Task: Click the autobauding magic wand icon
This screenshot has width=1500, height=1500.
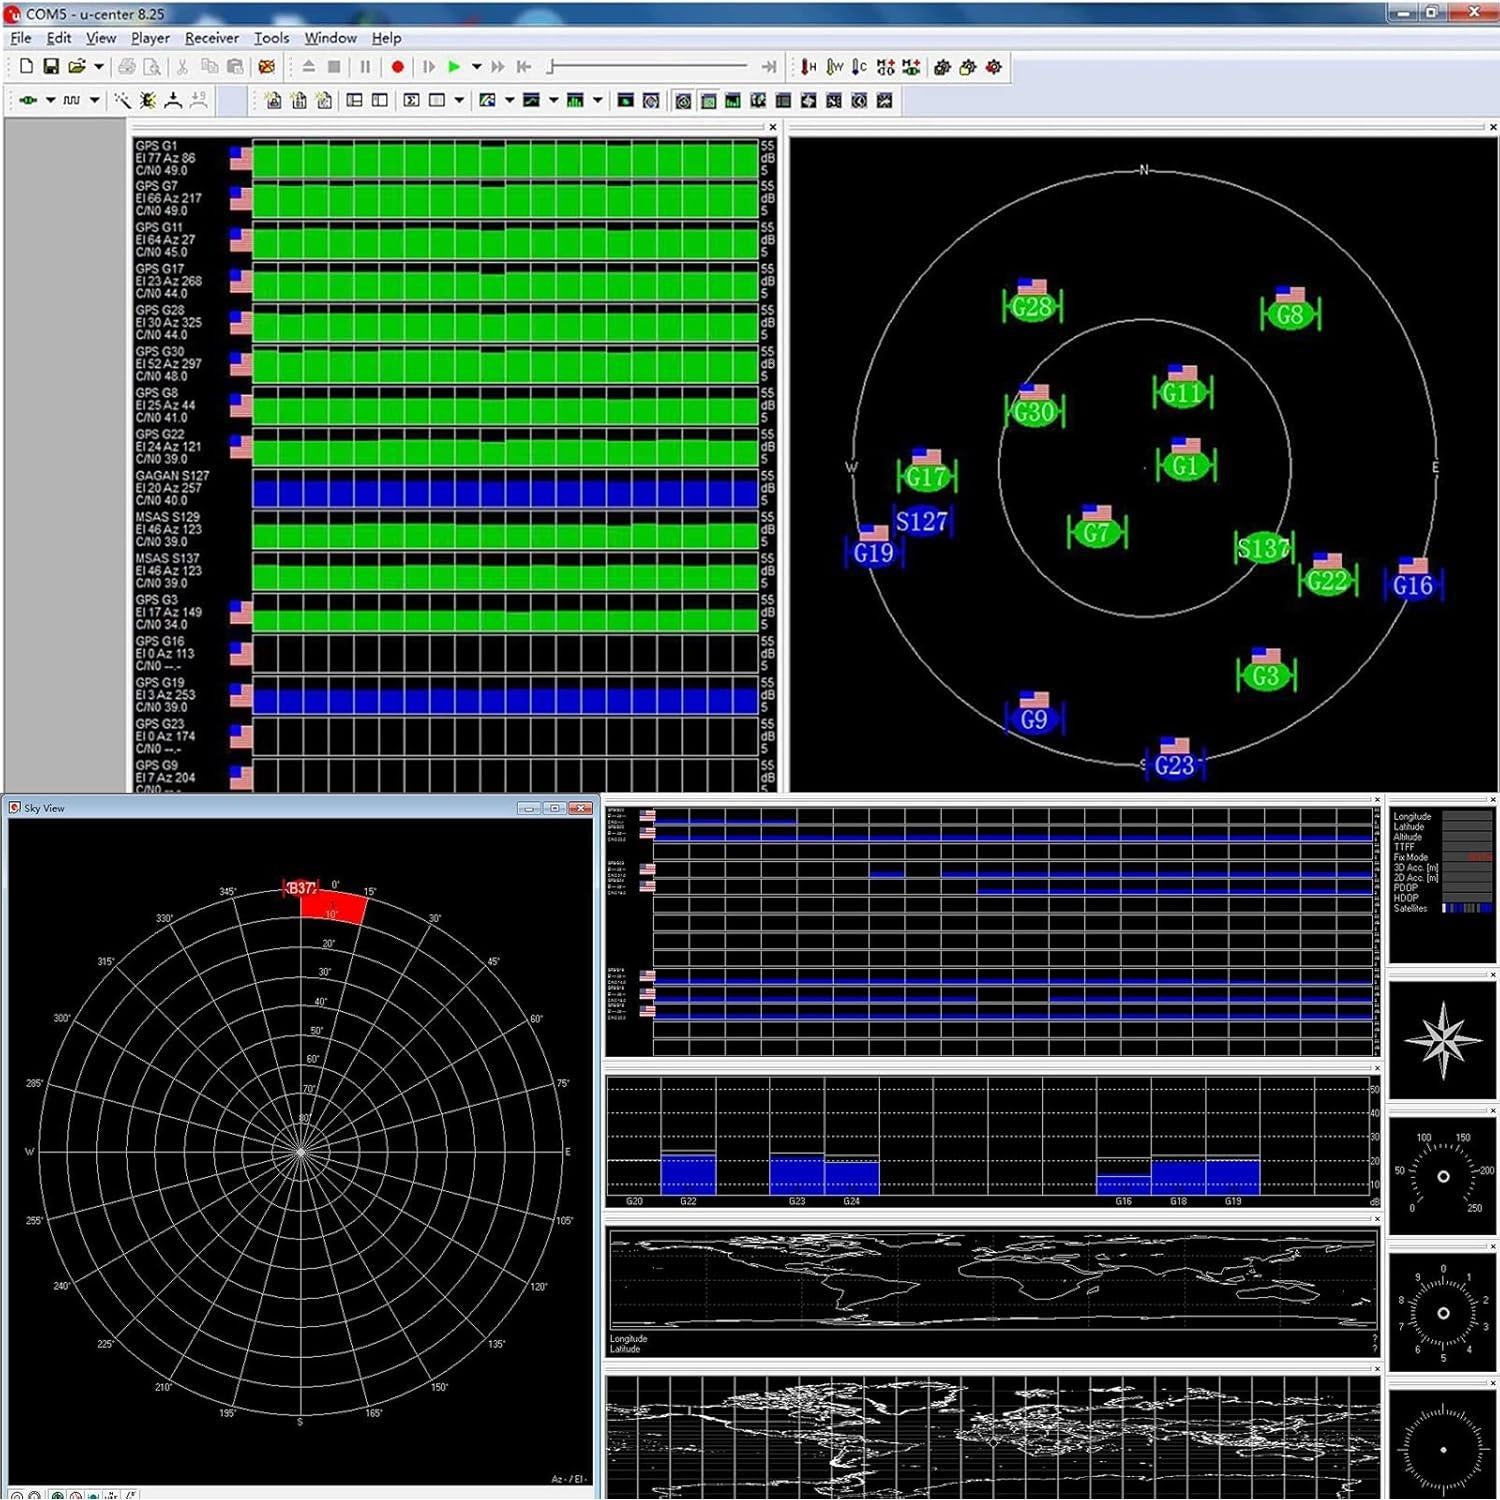Action: point(122,100)
